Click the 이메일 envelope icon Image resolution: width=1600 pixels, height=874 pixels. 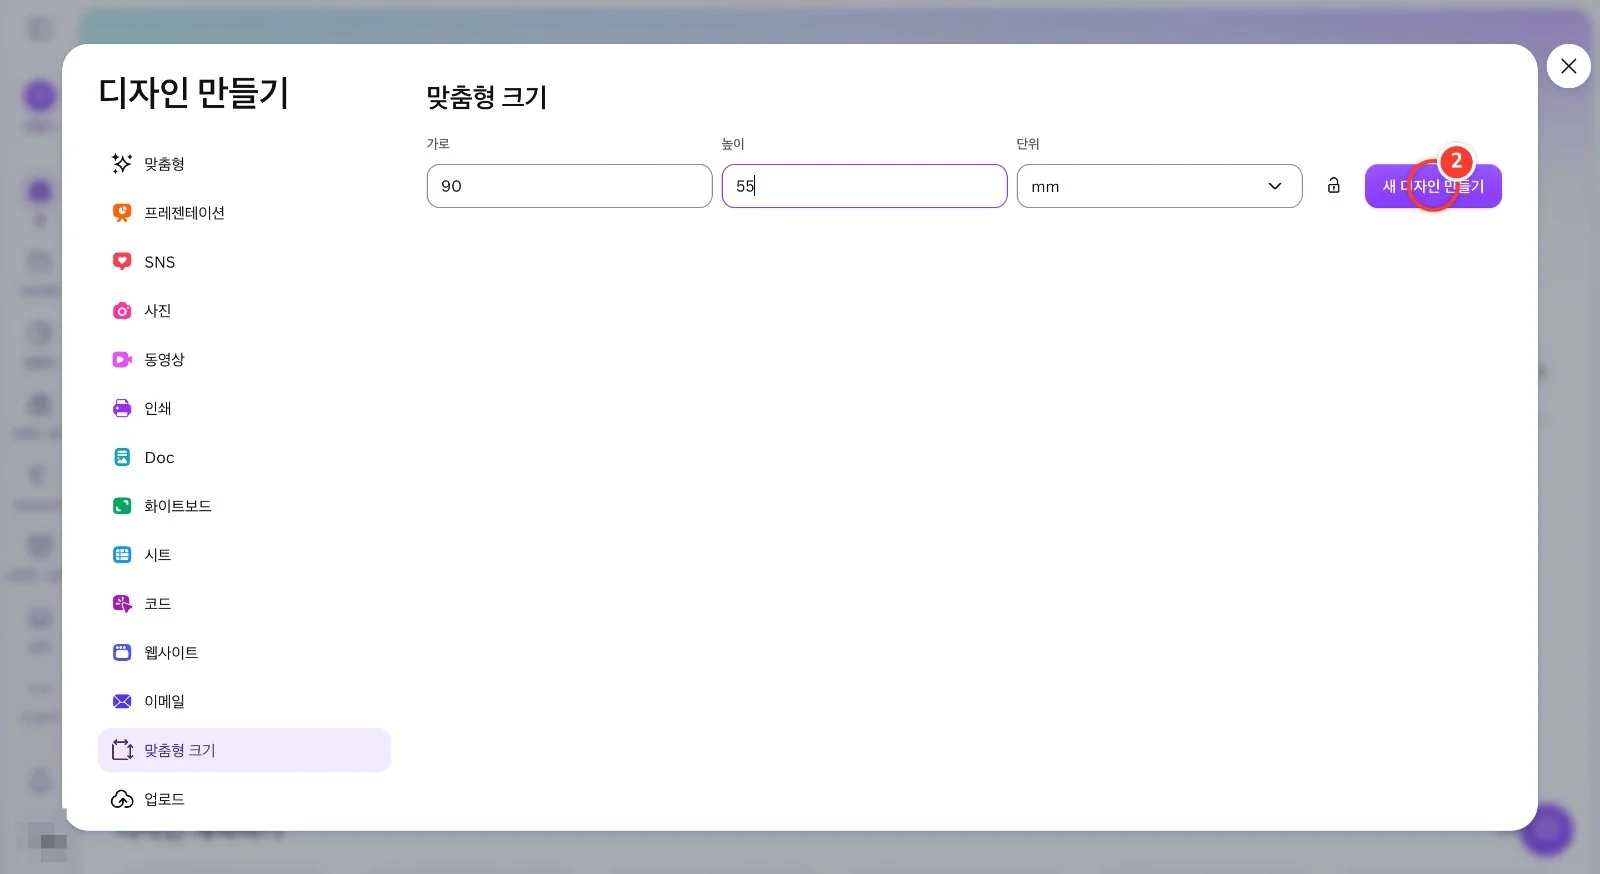pyautogui.click(x=122, y=701)
